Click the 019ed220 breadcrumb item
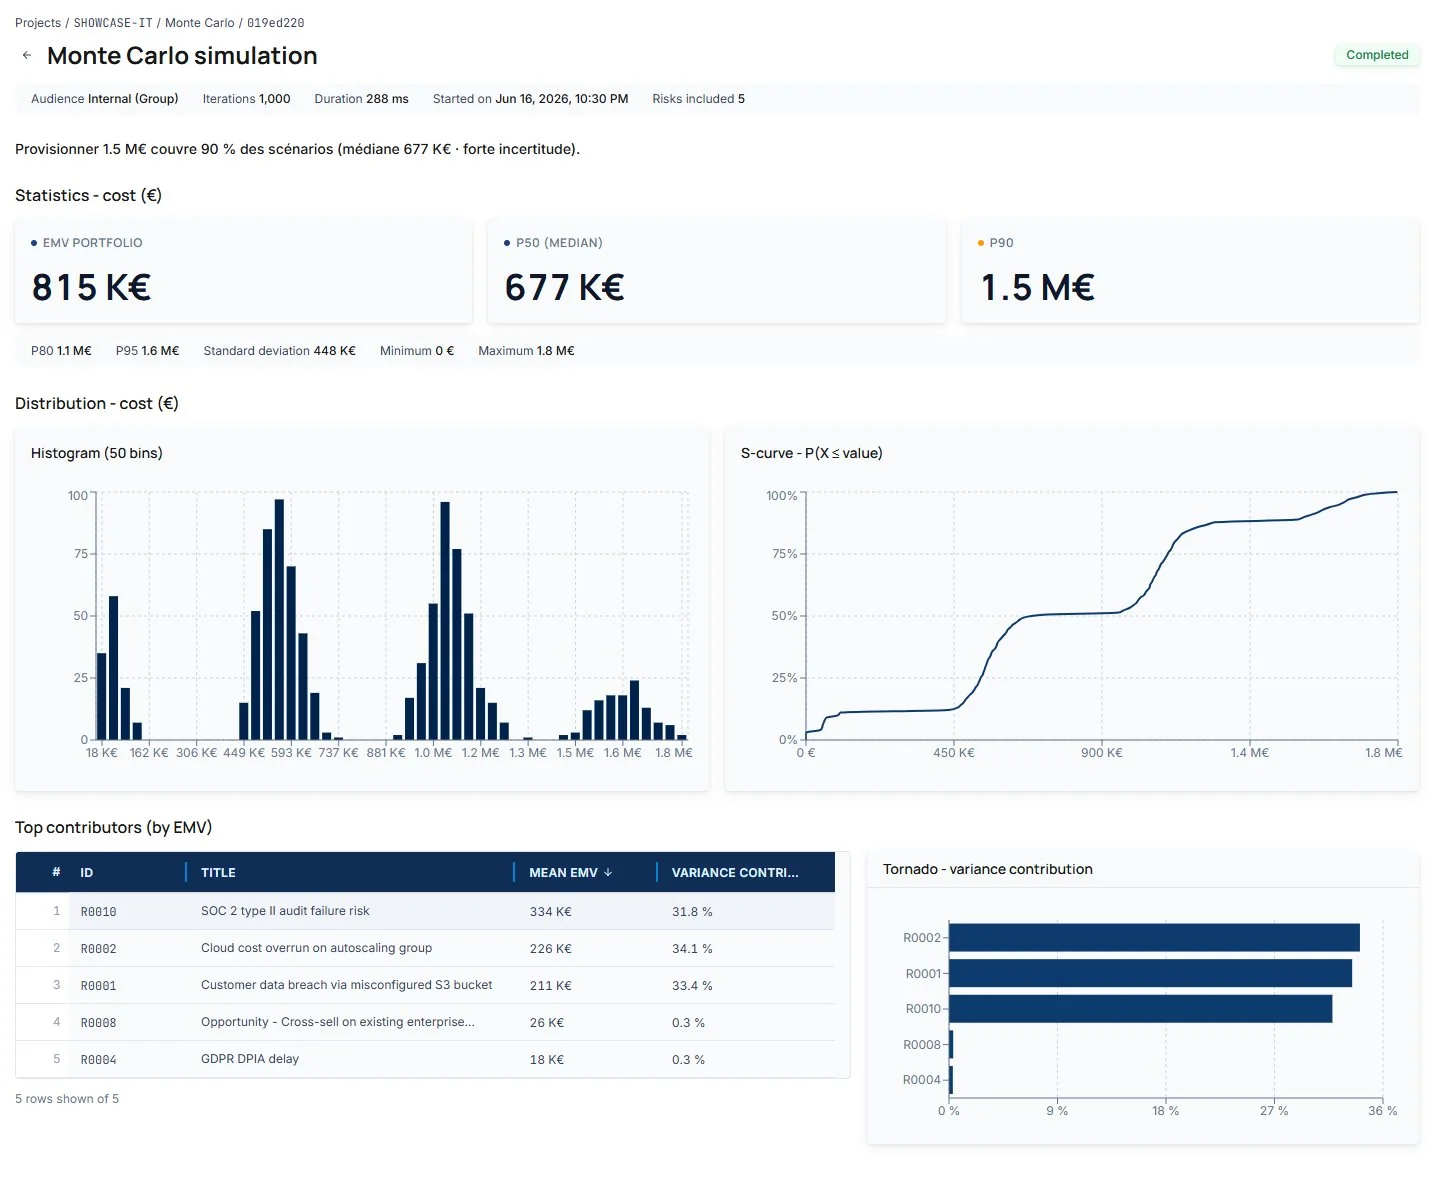1438x1195 pixels. point(276,23)
